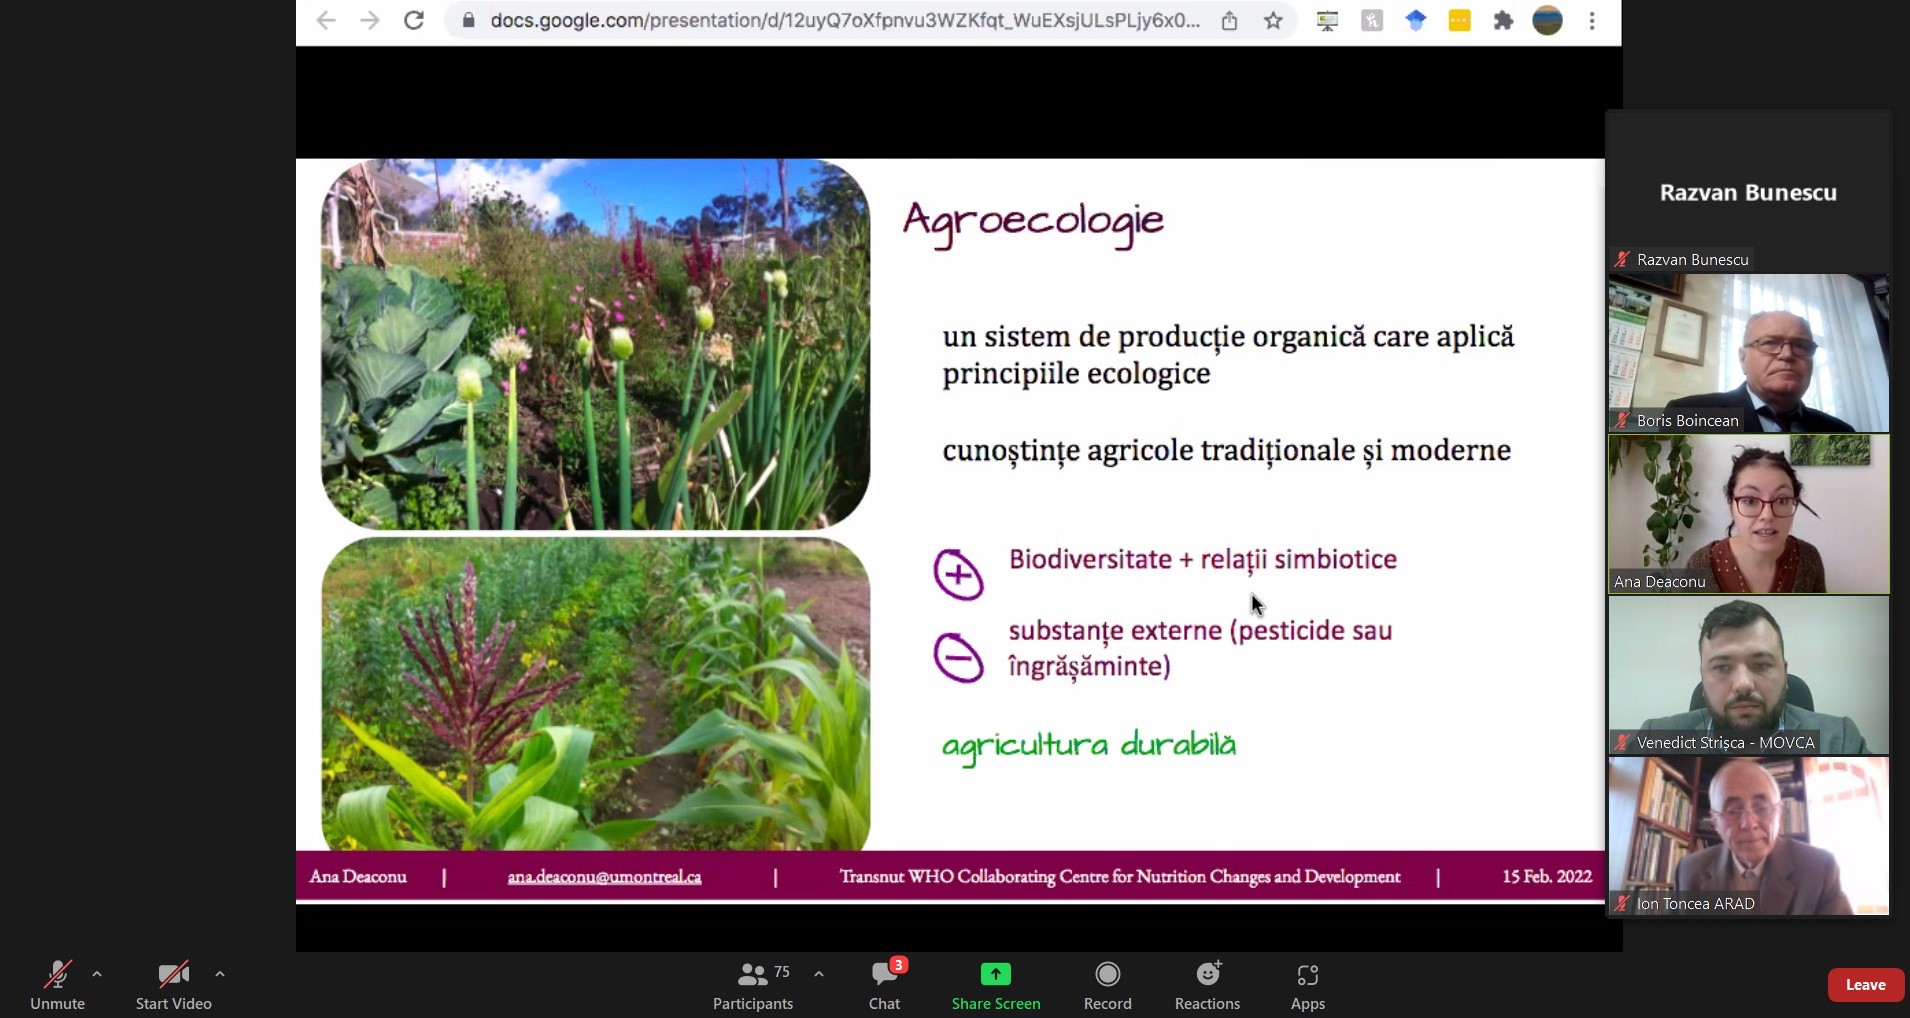The height and width of the screenshot is (1018, 1910).
Task: Unmute the microphone
Action: [57, 984]
